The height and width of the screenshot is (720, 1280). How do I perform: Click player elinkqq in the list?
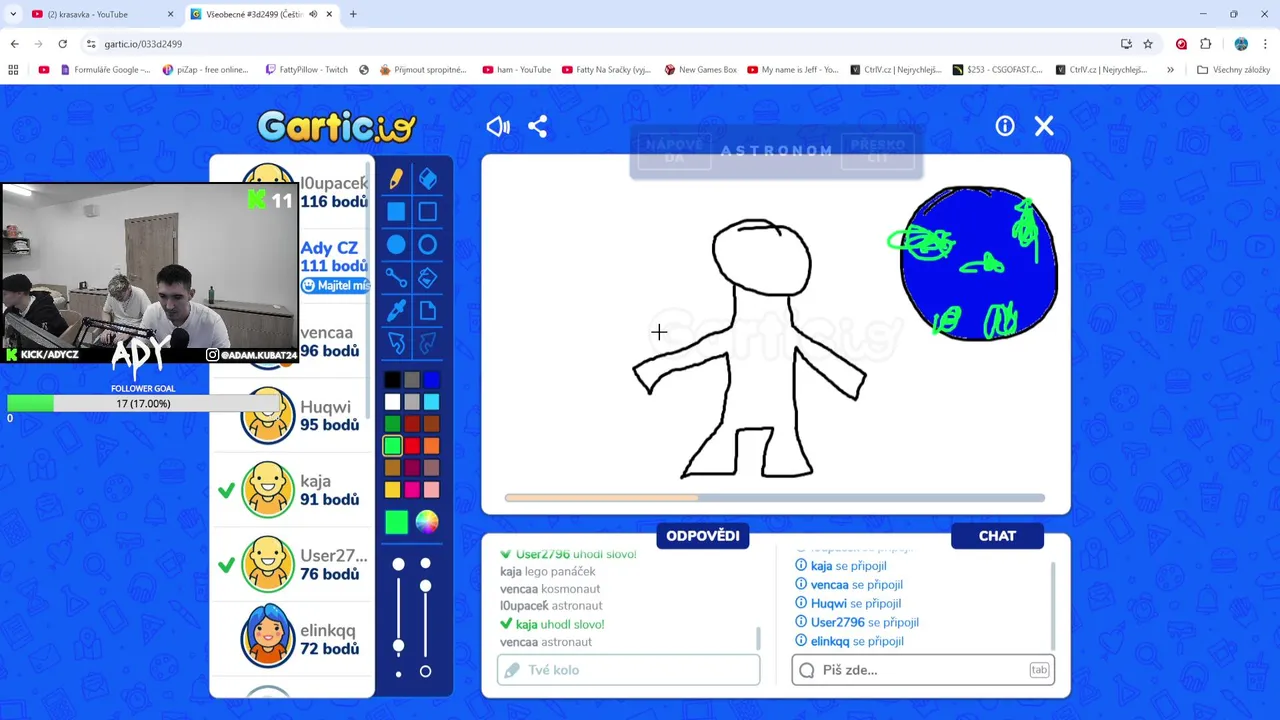coord(292,638)
